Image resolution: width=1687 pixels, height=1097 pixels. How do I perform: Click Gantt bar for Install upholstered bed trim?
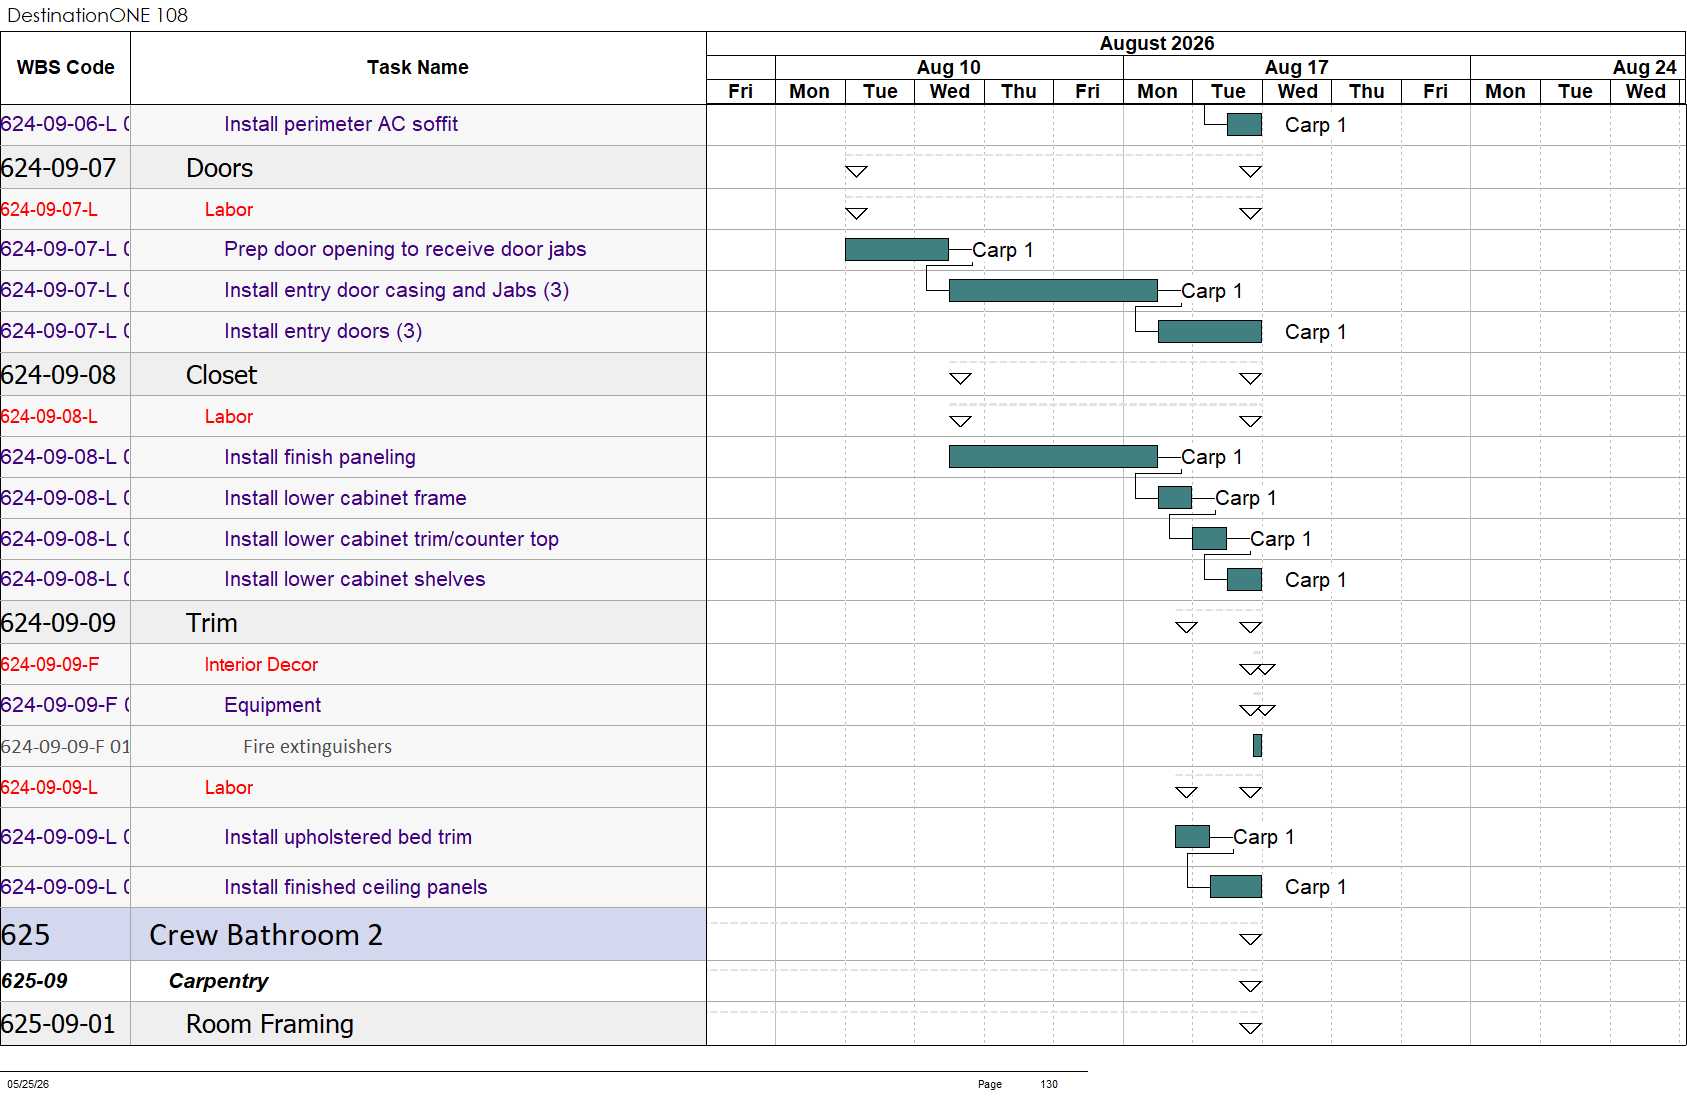point(1192,836)
